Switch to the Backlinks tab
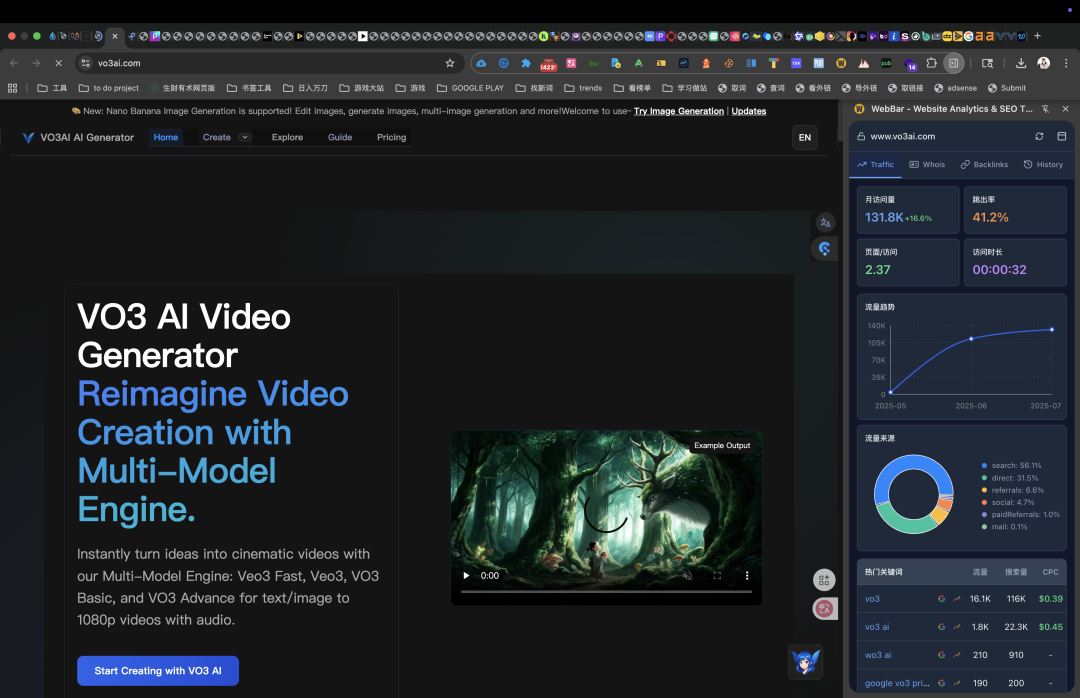 pyautogui.click(x=984, y=165)
